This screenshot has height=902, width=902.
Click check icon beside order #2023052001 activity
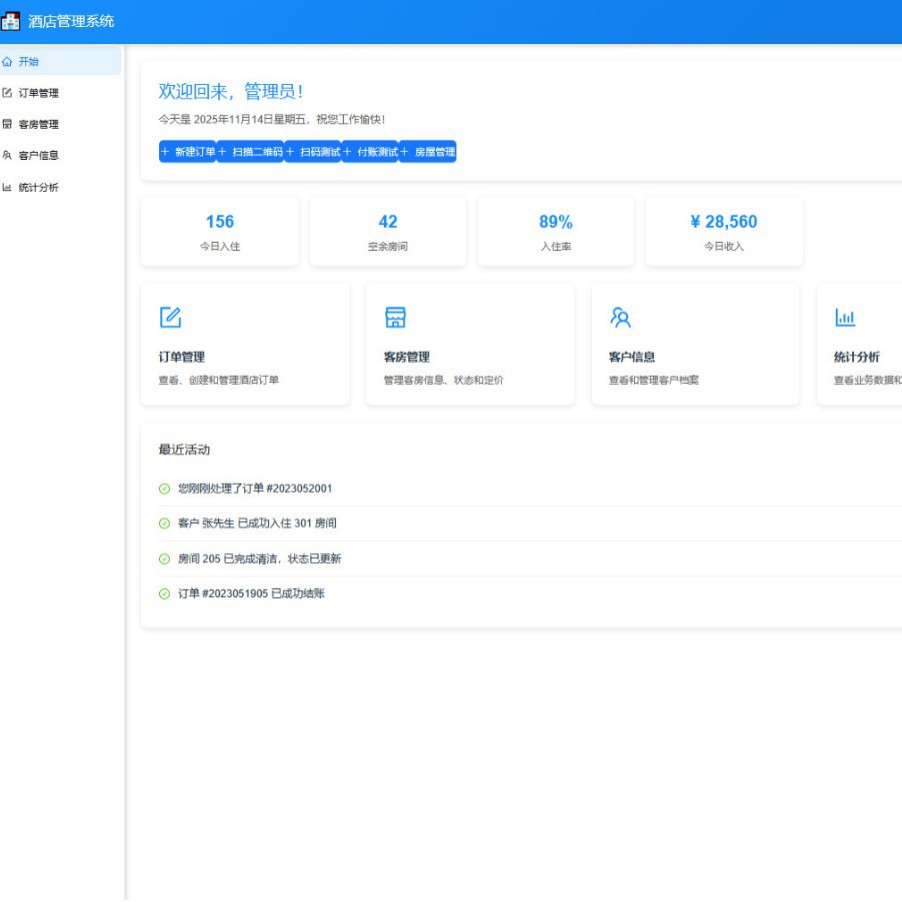click(164, 488)
